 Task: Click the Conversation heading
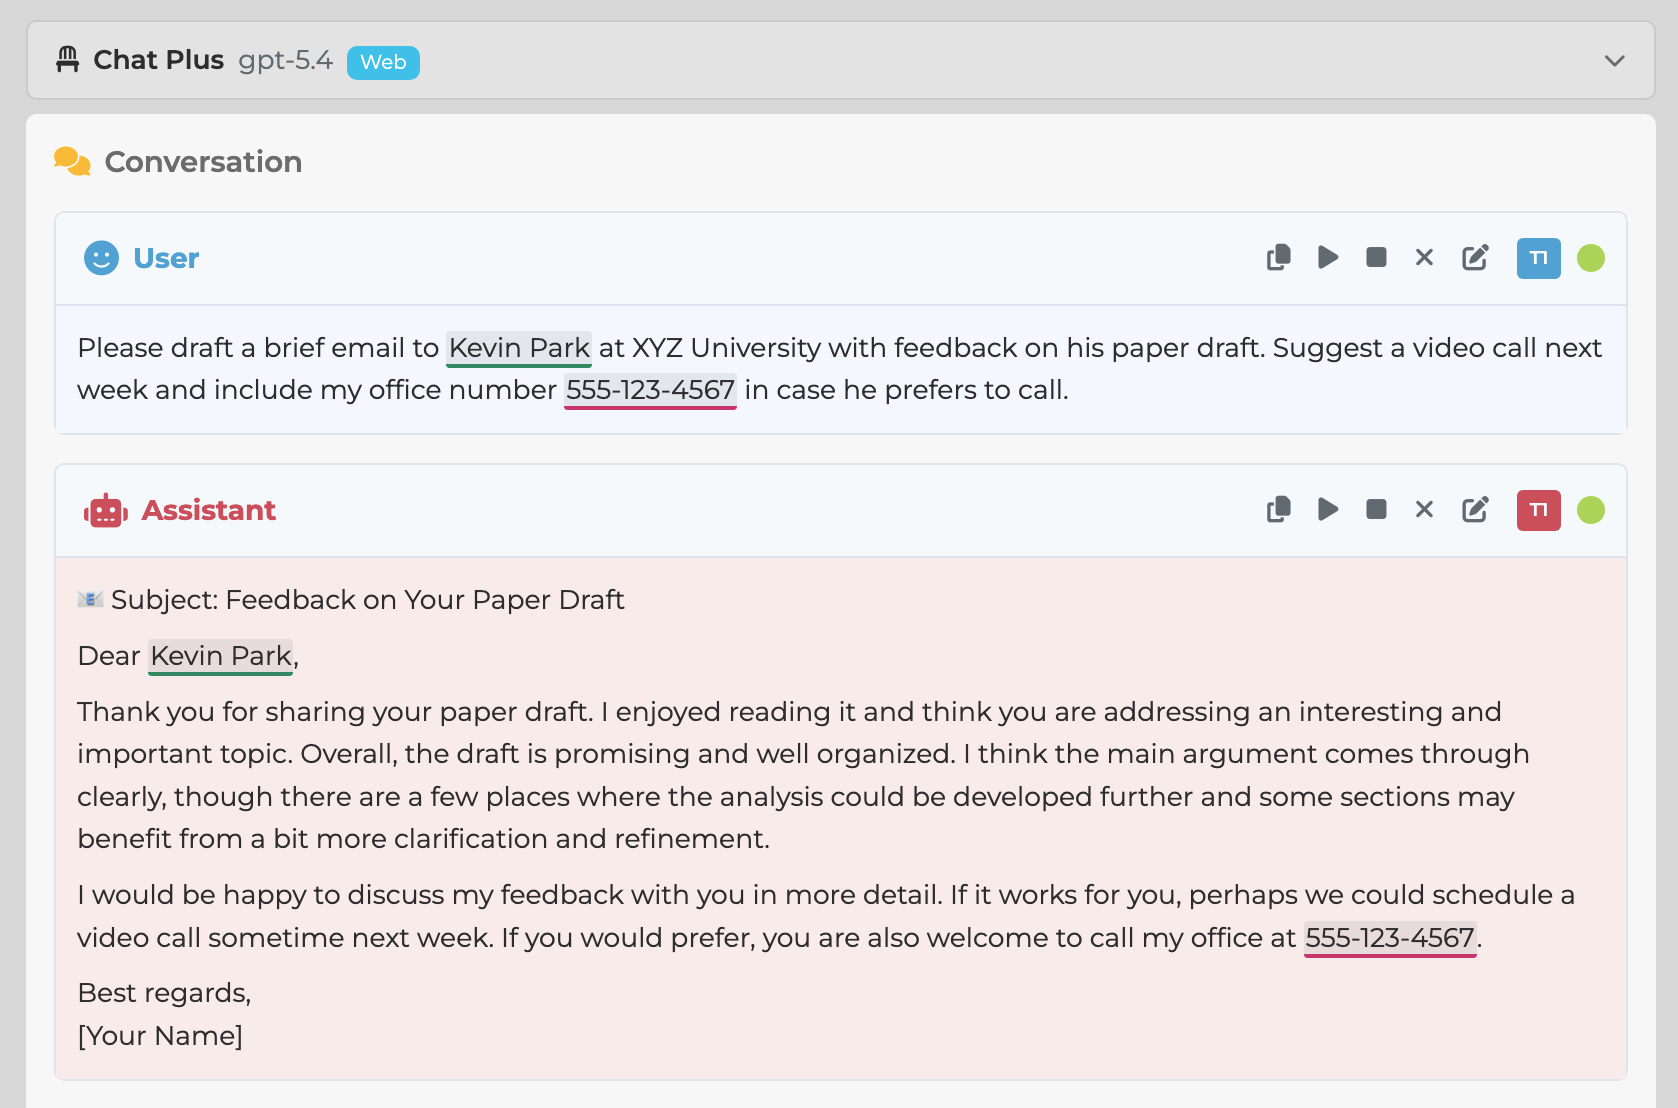[203, 162]
